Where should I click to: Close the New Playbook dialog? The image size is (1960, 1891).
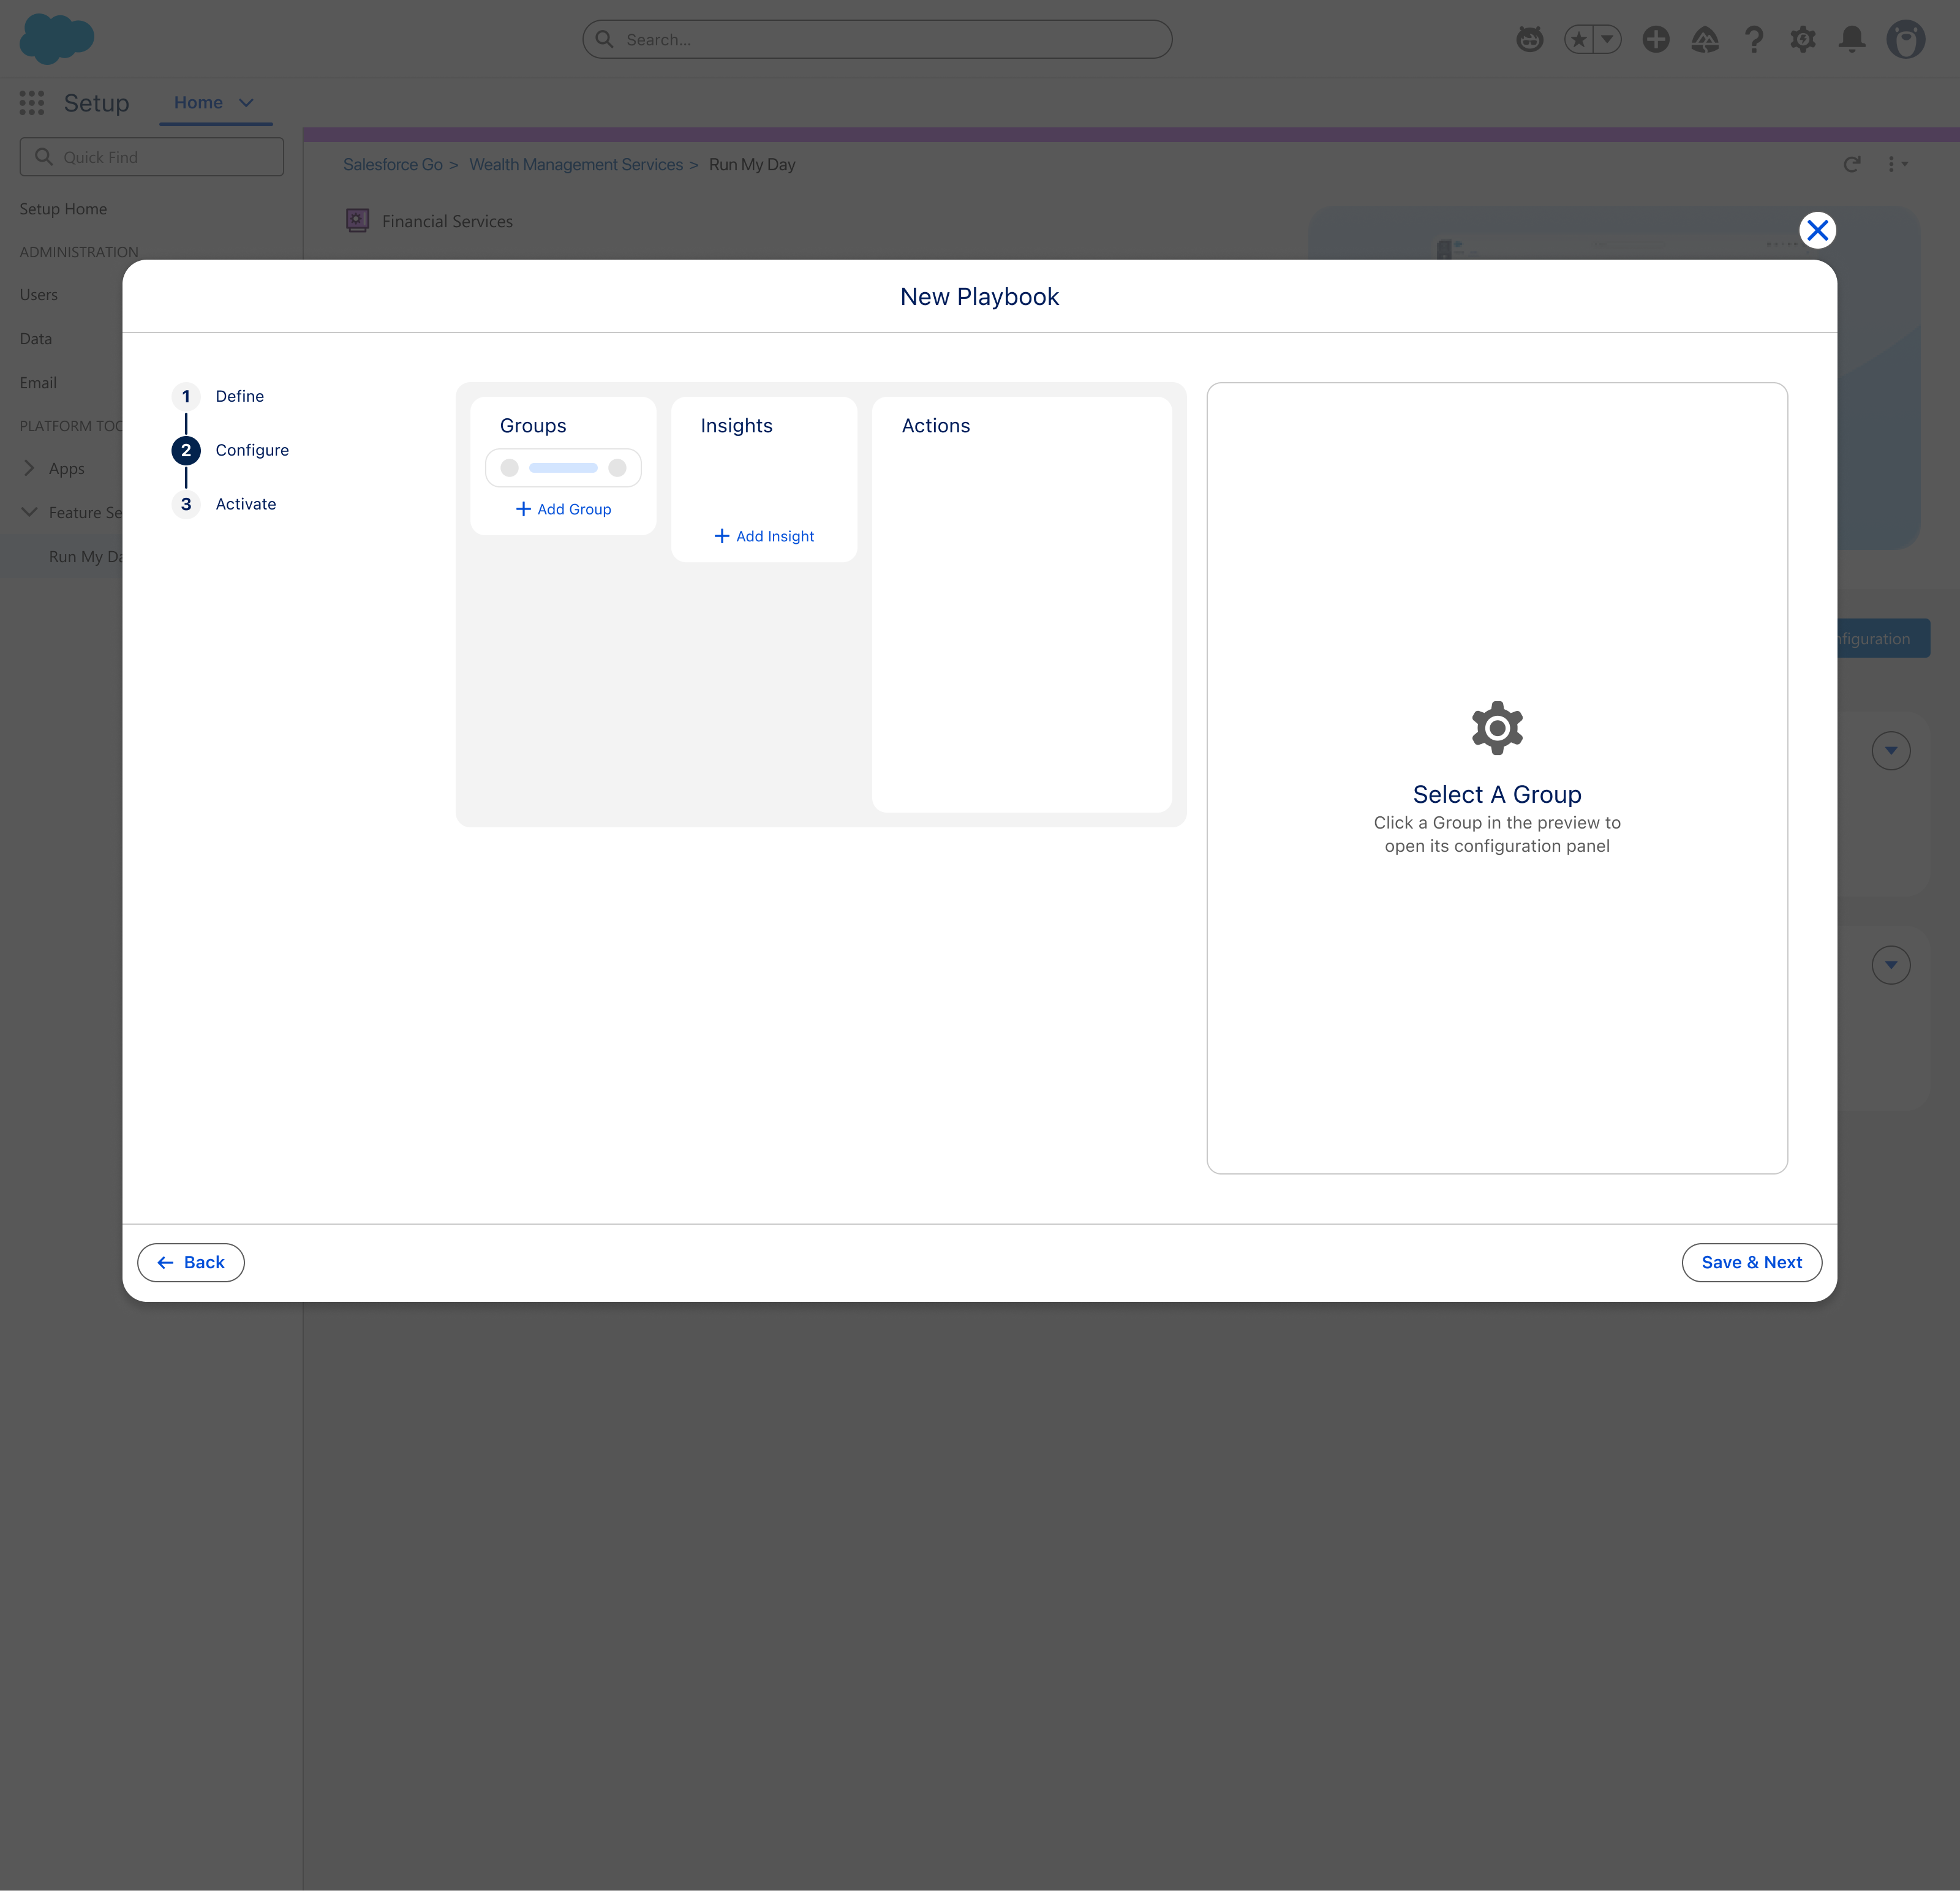pos(1817,231)
